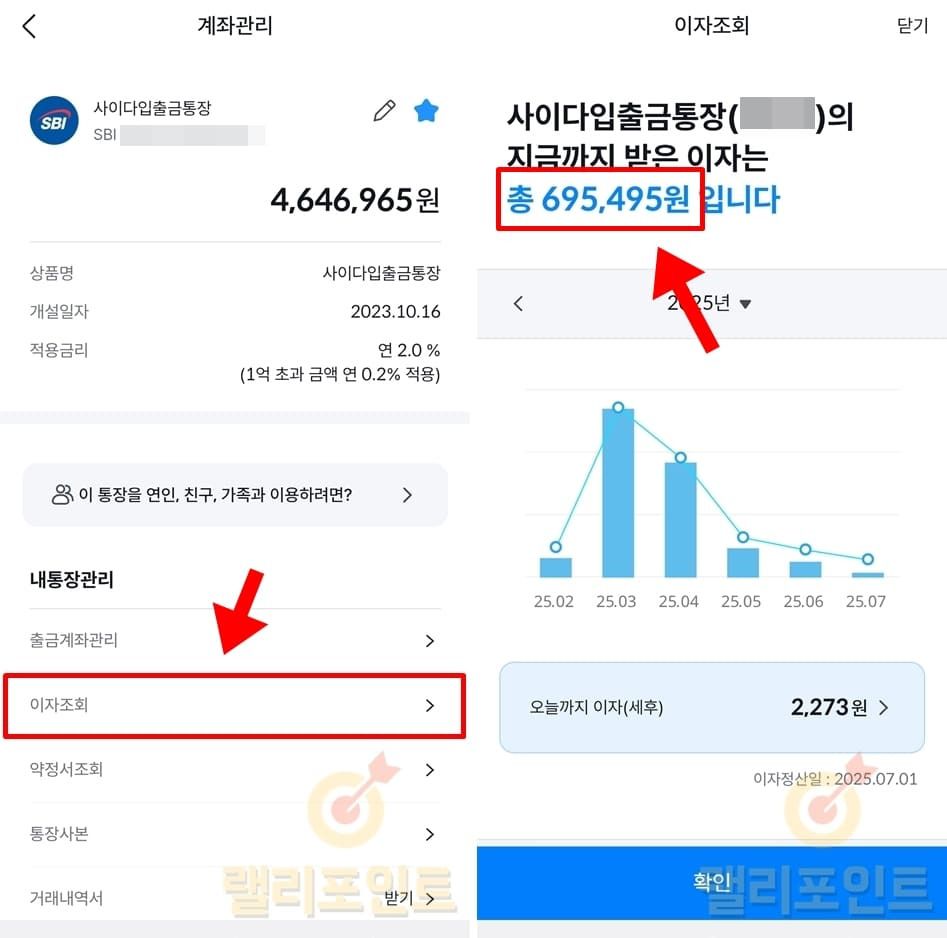Viewport: 947px width, 938px height.
Task: Toggle the blue favorite star
Action: point(426,111)
